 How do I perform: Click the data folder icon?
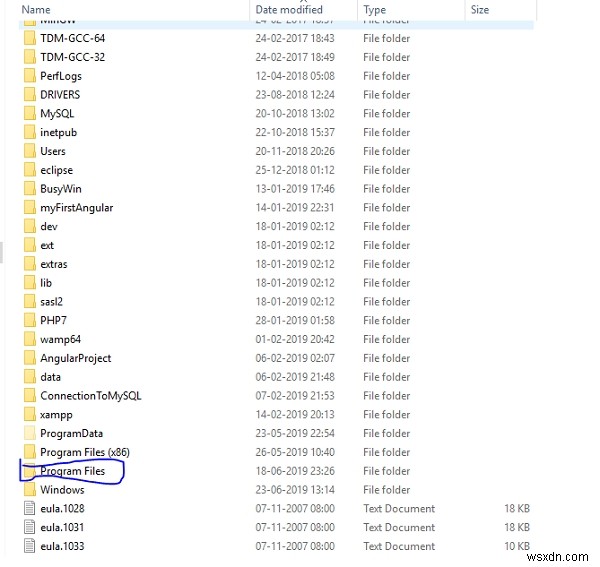coord(29,377)
